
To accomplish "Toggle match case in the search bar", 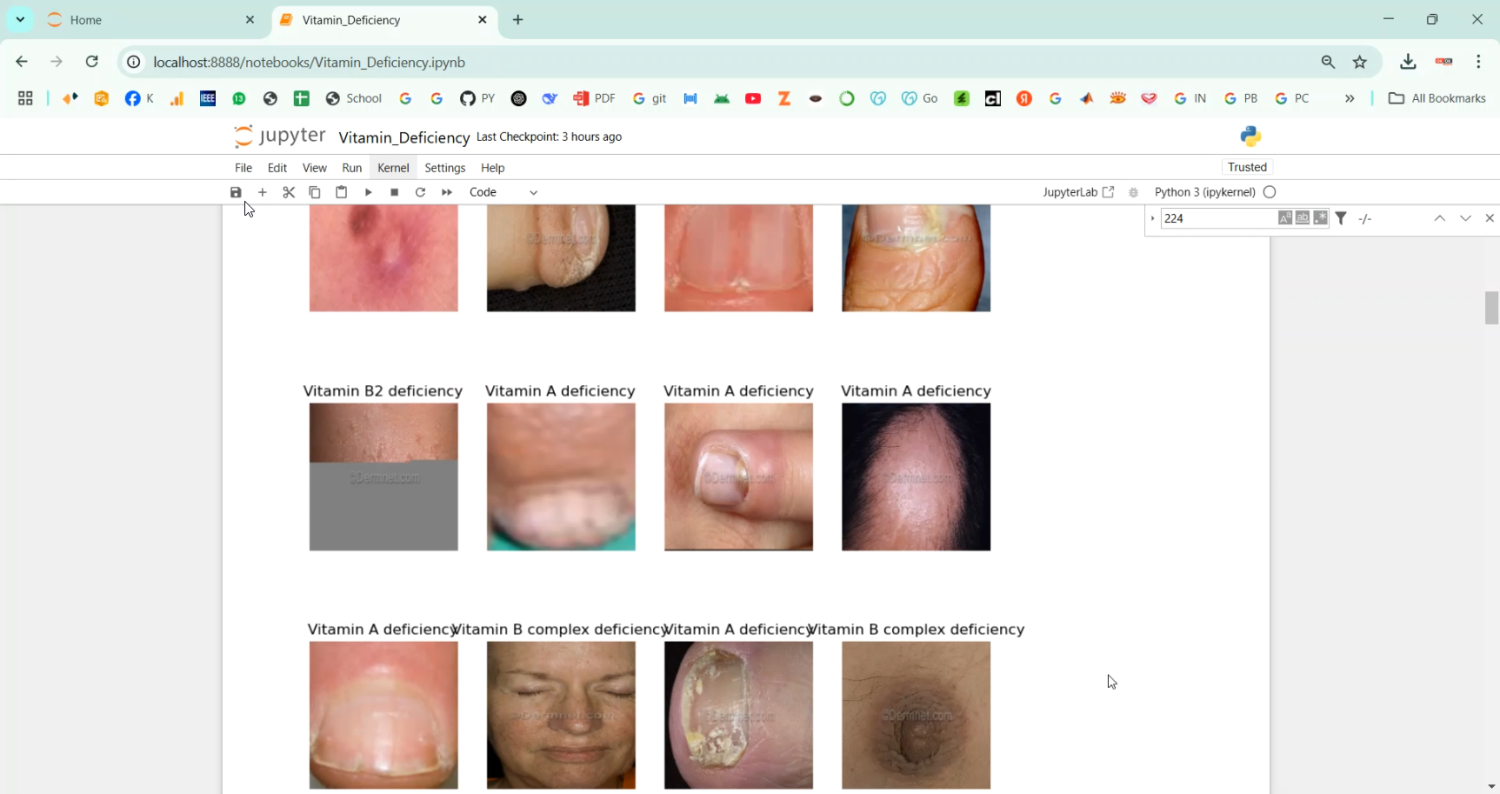I will coord(1284,217).
